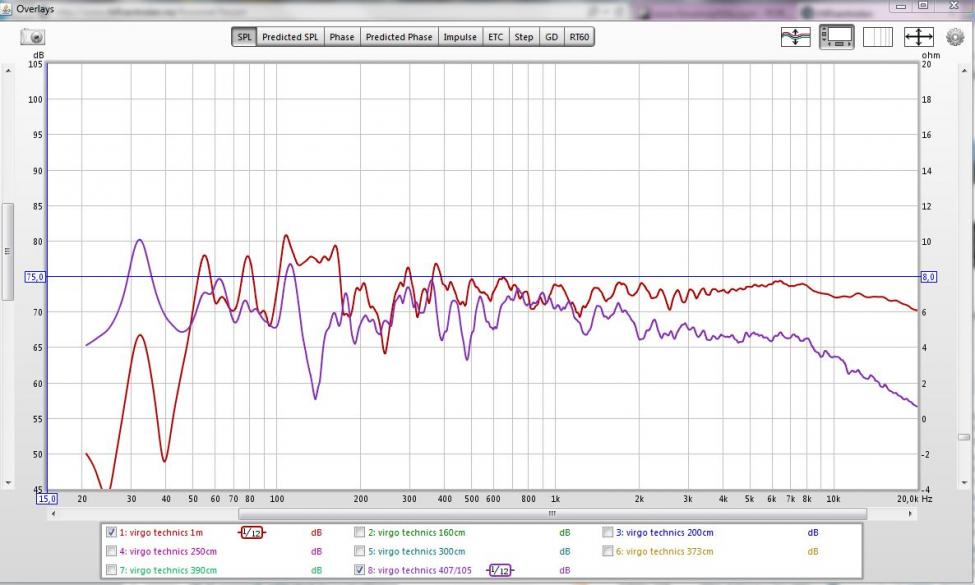This screenshot has height=585, width=975.
Task: Click the right arrow of horizontal scrollbar
Action: [x=910, y=514]
